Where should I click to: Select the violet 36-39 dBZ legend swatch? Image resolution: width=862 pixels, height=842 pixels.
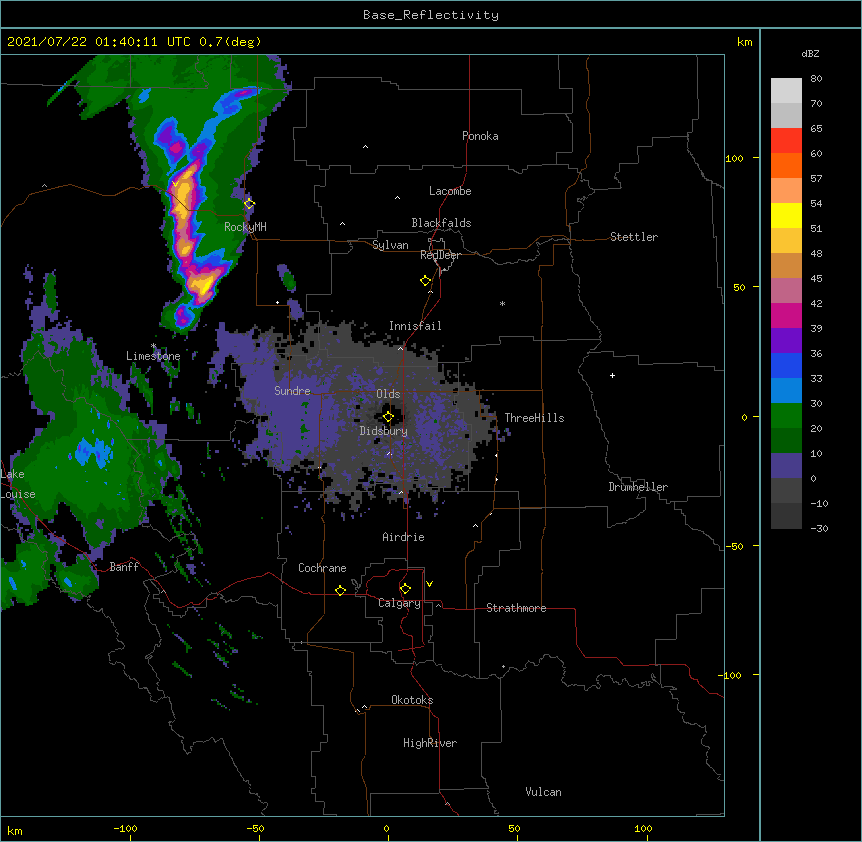(x=786, y=341)
